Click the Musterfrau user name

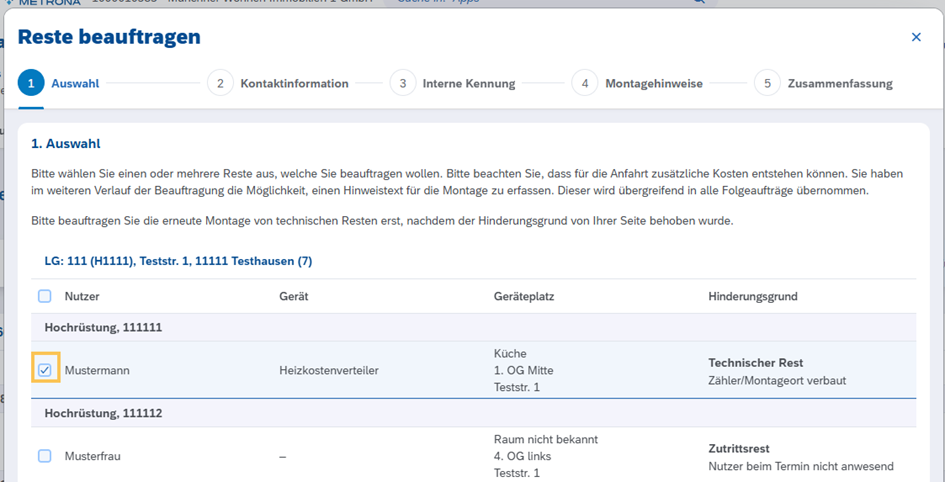(x=93, y=457)
